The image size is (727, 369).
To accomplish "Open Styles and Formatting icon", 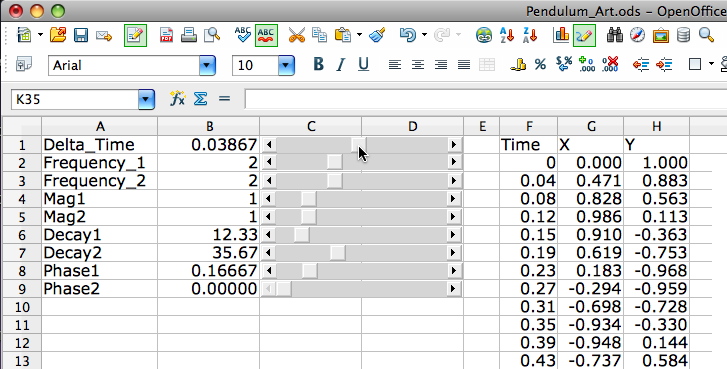I will coord(24,64).
